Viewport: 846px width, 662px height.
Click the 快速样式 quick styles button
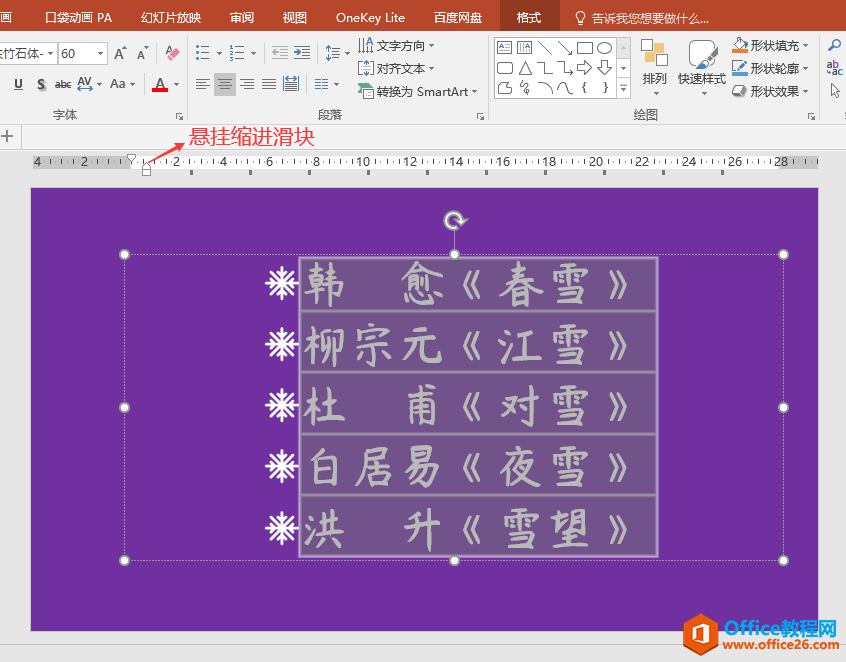701,64
